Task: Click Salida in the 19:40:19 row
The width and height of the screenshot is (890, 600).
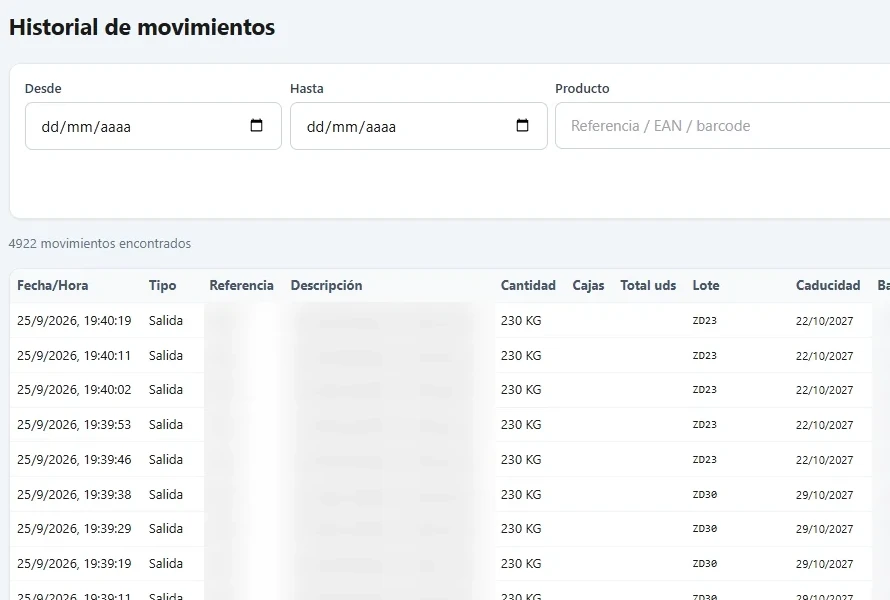Action: click(x=166, y=321)
